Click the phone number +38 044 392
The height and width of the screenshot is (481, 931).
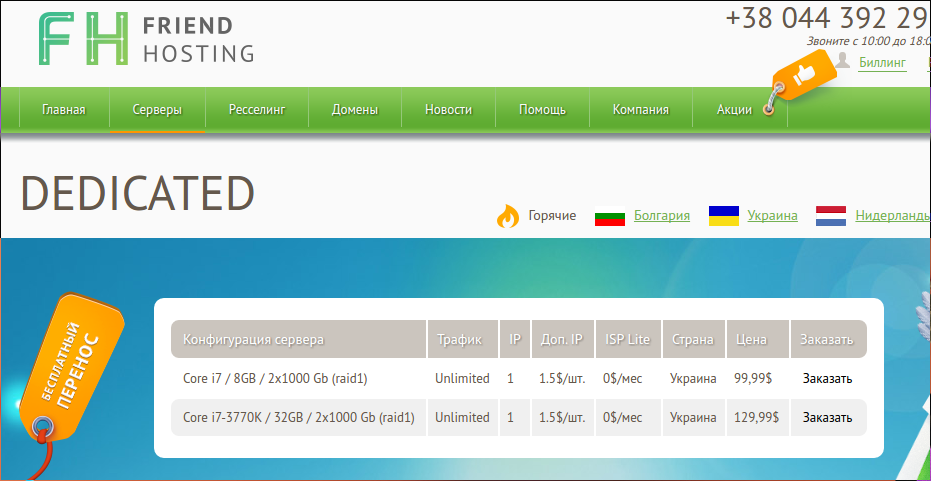point(828,18)
